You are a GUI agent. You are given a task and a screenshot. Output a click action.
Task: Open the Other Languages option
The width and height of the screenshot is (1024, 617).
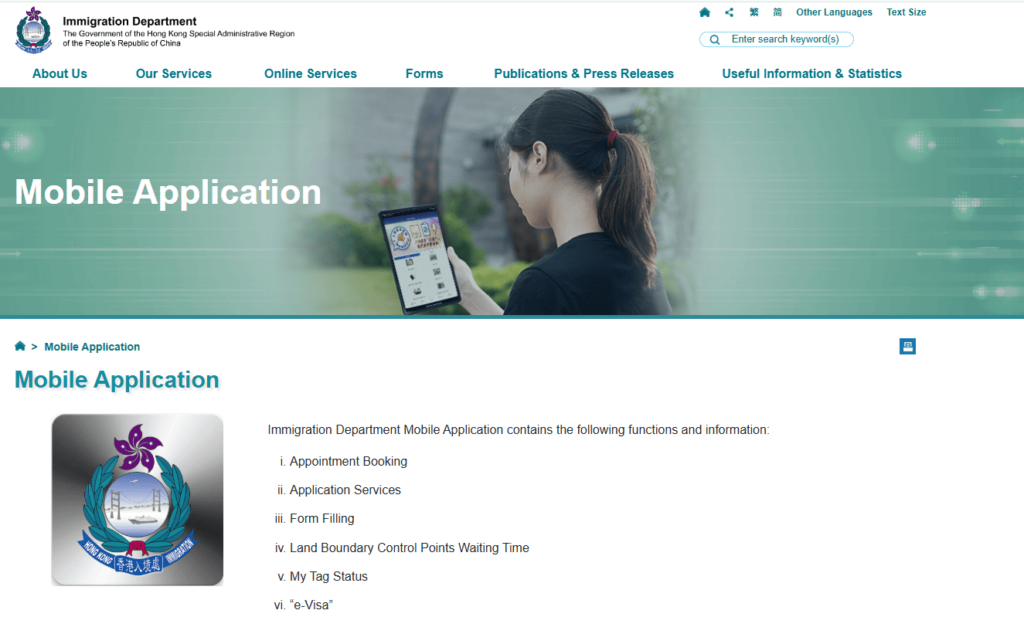(833, 12)
